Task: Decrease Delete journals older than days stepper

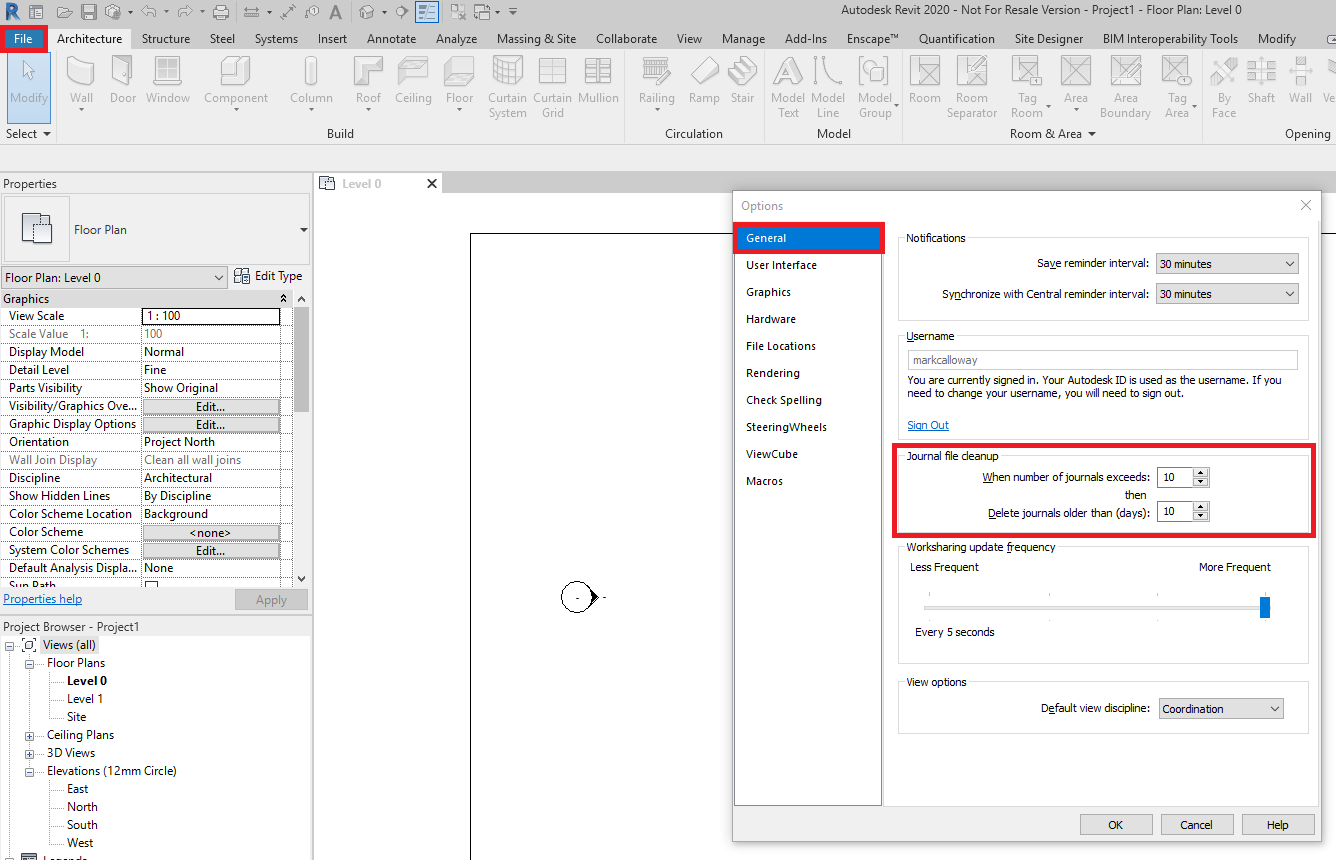Action: point(1201,516)
